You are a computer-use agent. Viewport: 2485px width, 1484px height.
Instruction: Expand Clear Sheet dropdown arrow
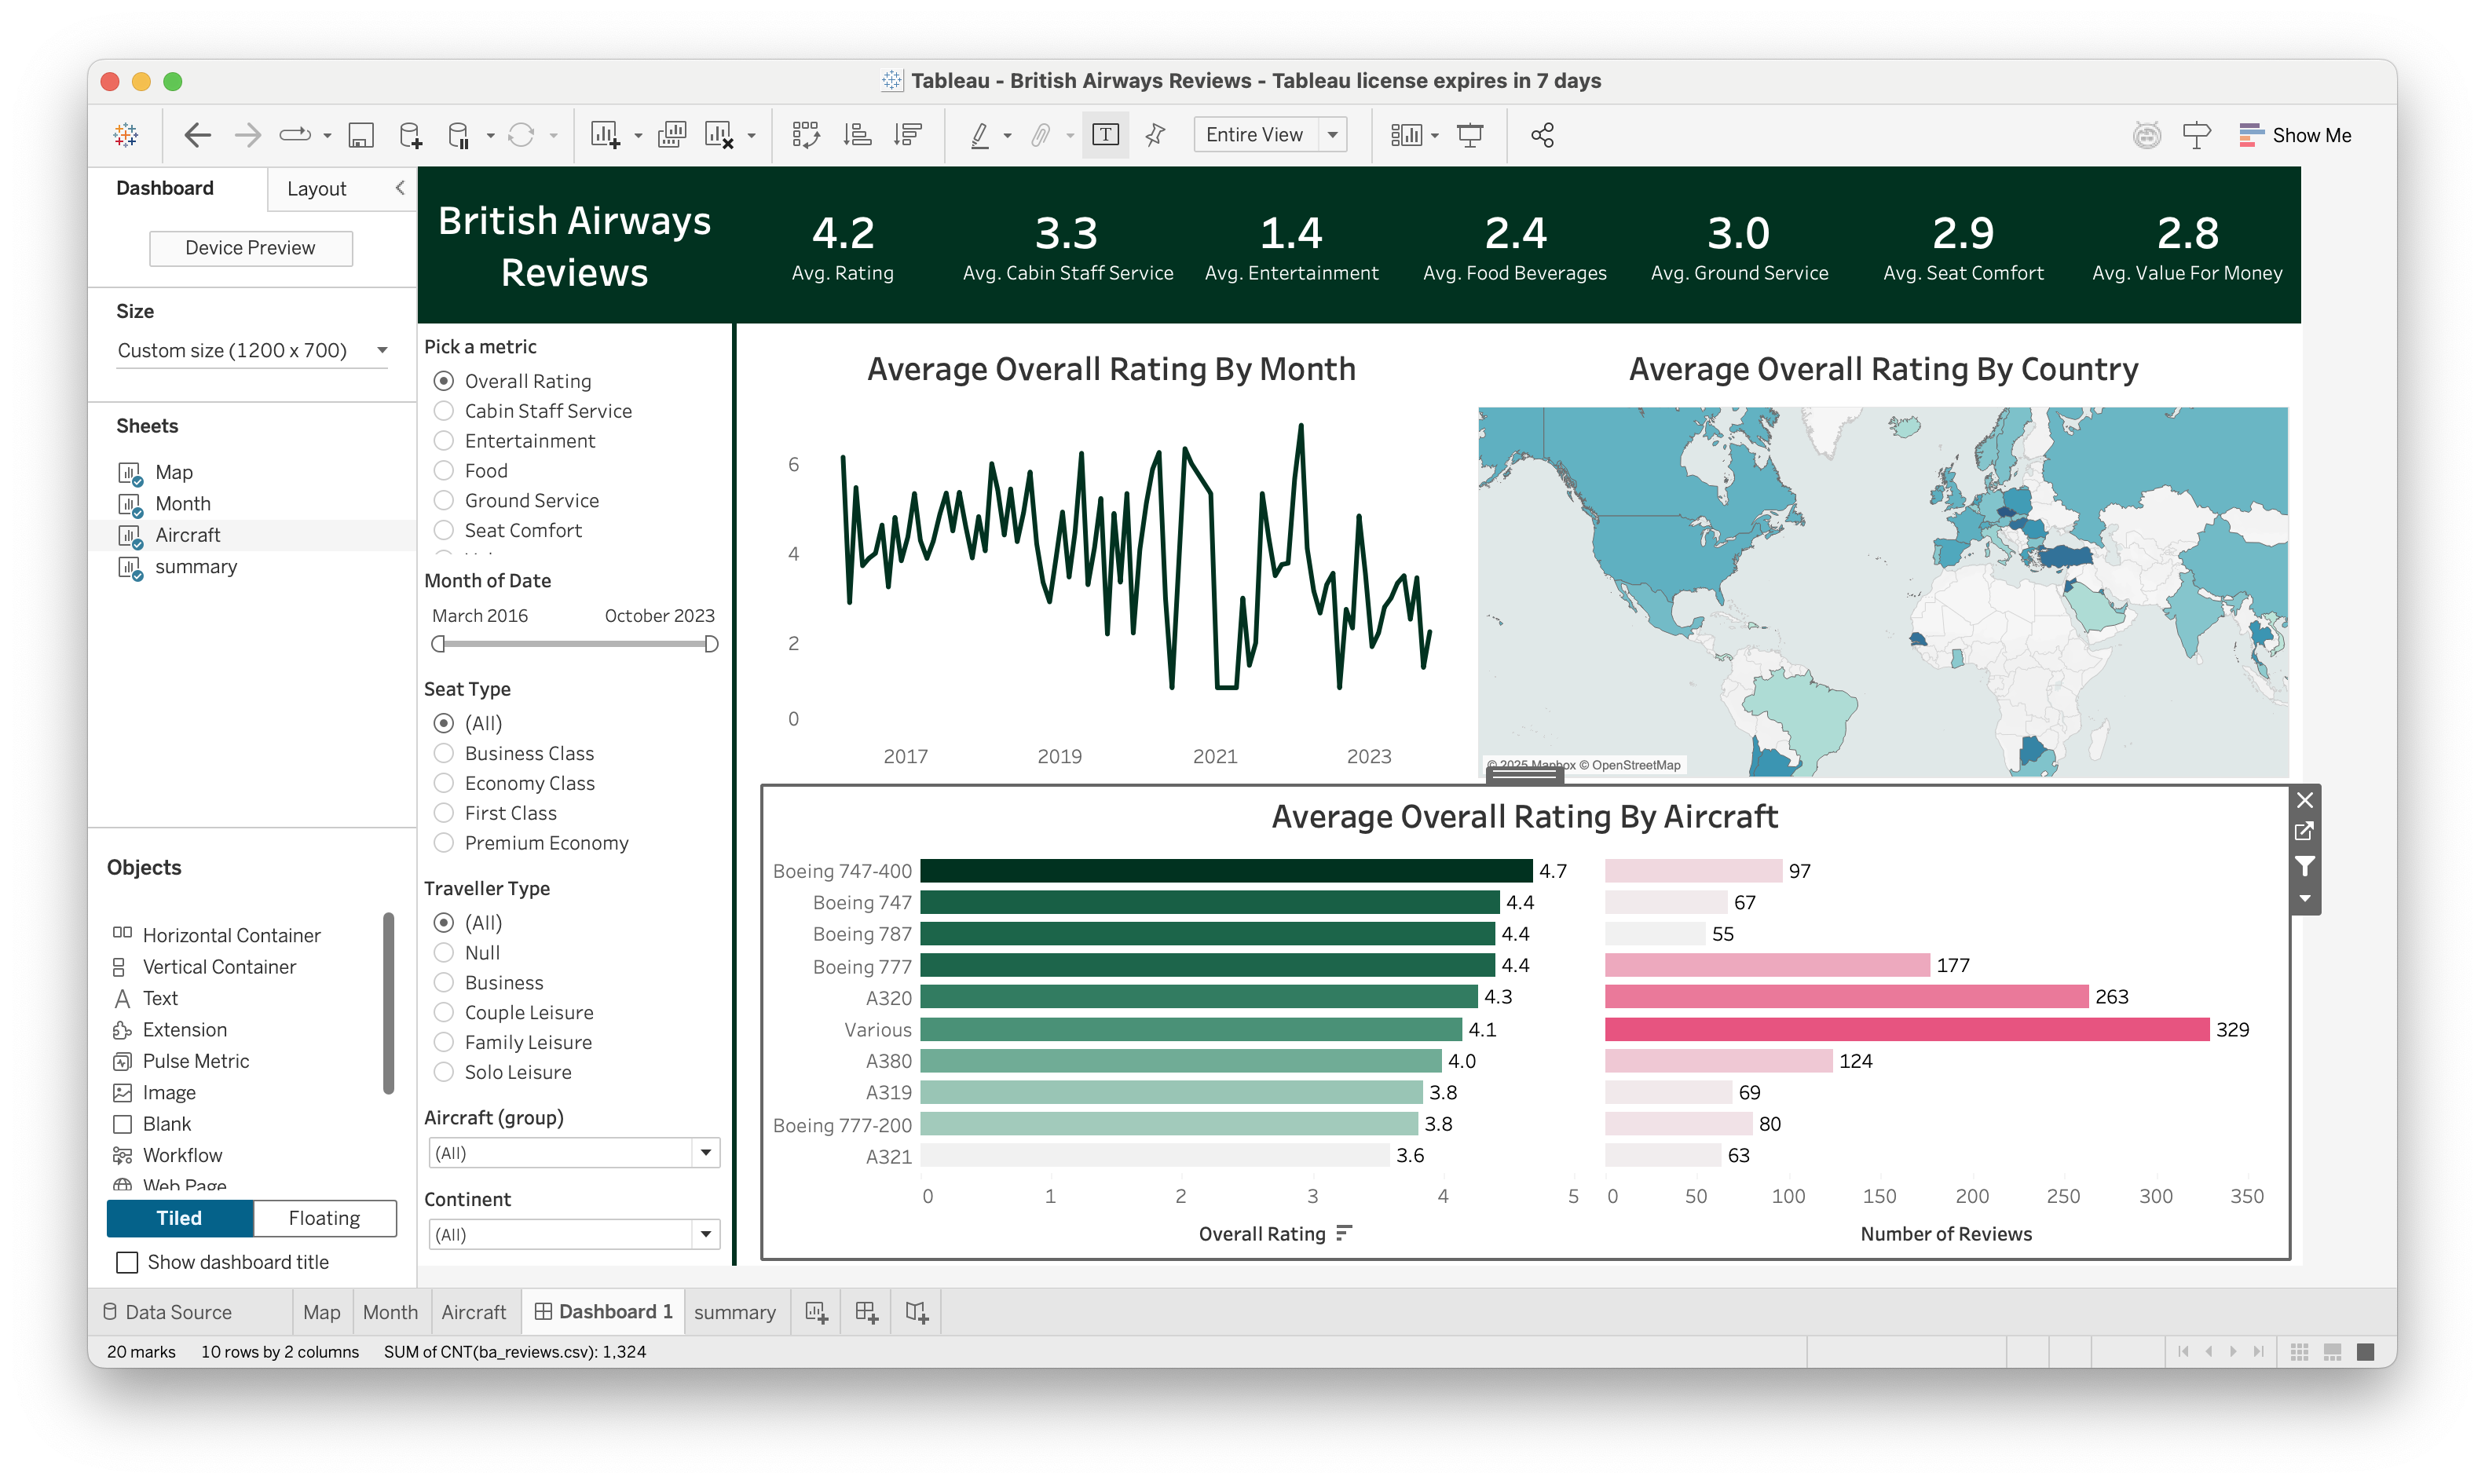point(751,136)
